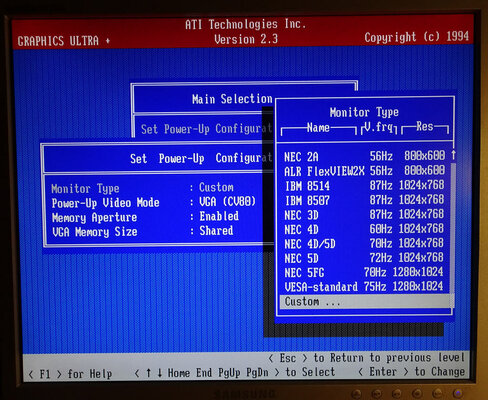
Task: Click scroll-up arrow in Monitor Type list
Action: pyautogui.click(x=453, y=155)
